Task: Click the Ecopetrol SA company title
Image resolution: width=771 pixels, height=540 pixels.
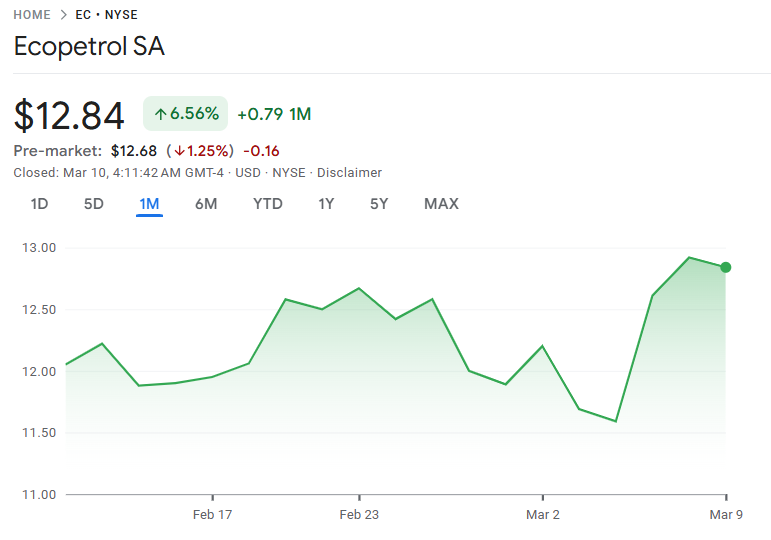Action: point(89,47)
